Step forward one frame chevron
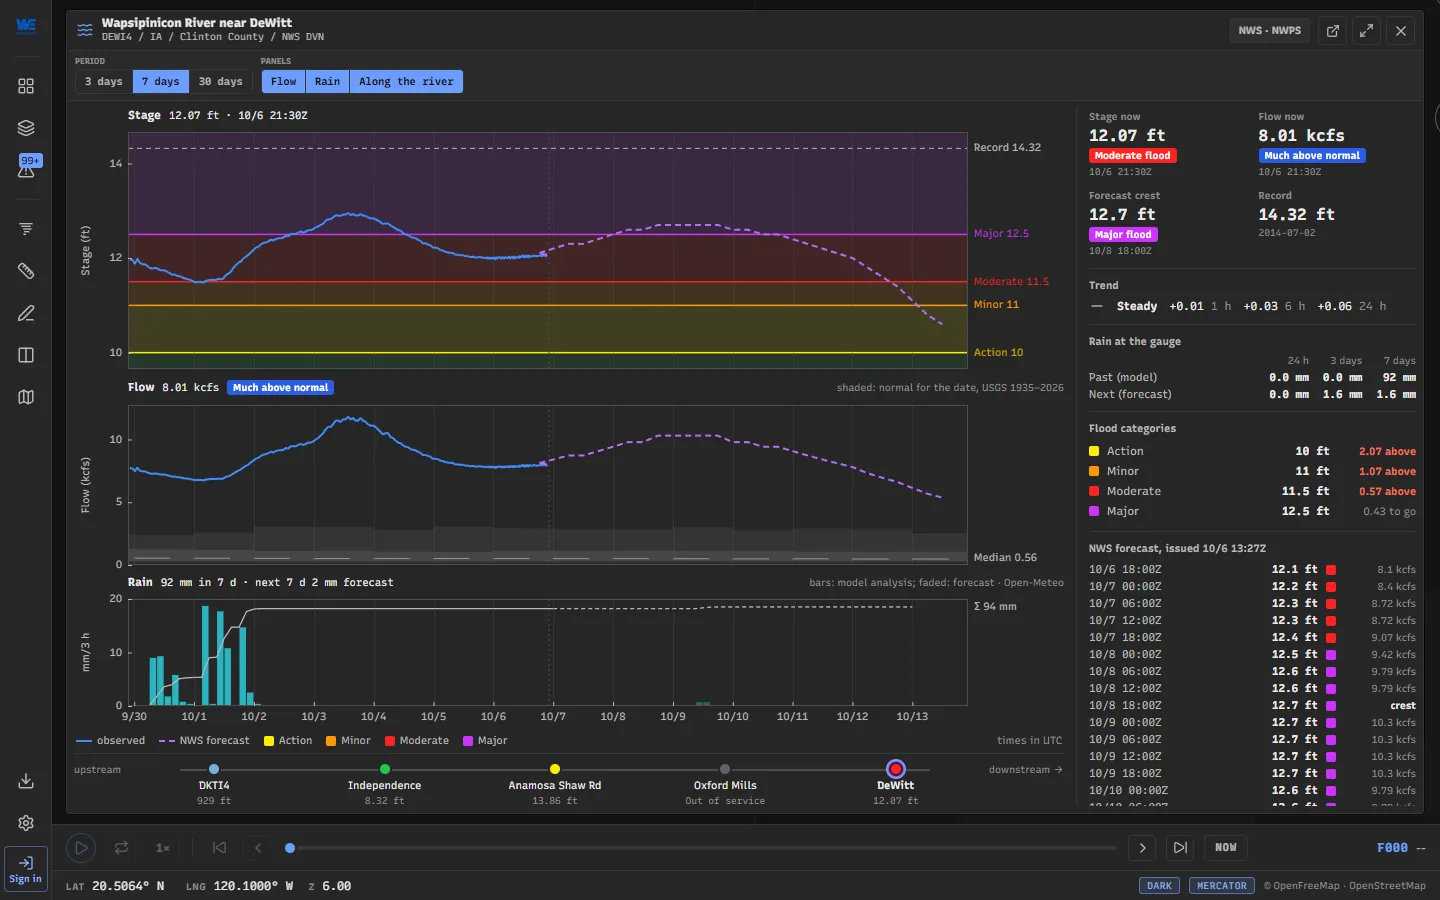1440x900 pixels. [x=1142, y=848]
